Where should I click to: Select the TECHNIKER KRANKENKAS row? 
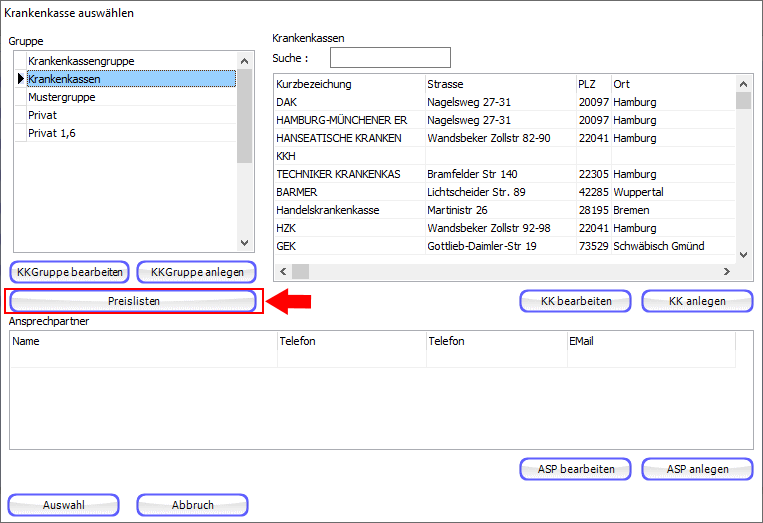click(338, 174)
